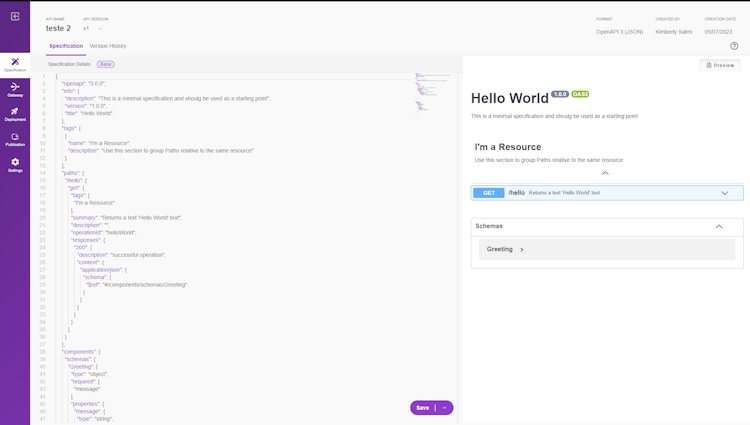Click the Preview button
Image resolution: width=750 pixels, height=425 pixels.
pos(720,65)
